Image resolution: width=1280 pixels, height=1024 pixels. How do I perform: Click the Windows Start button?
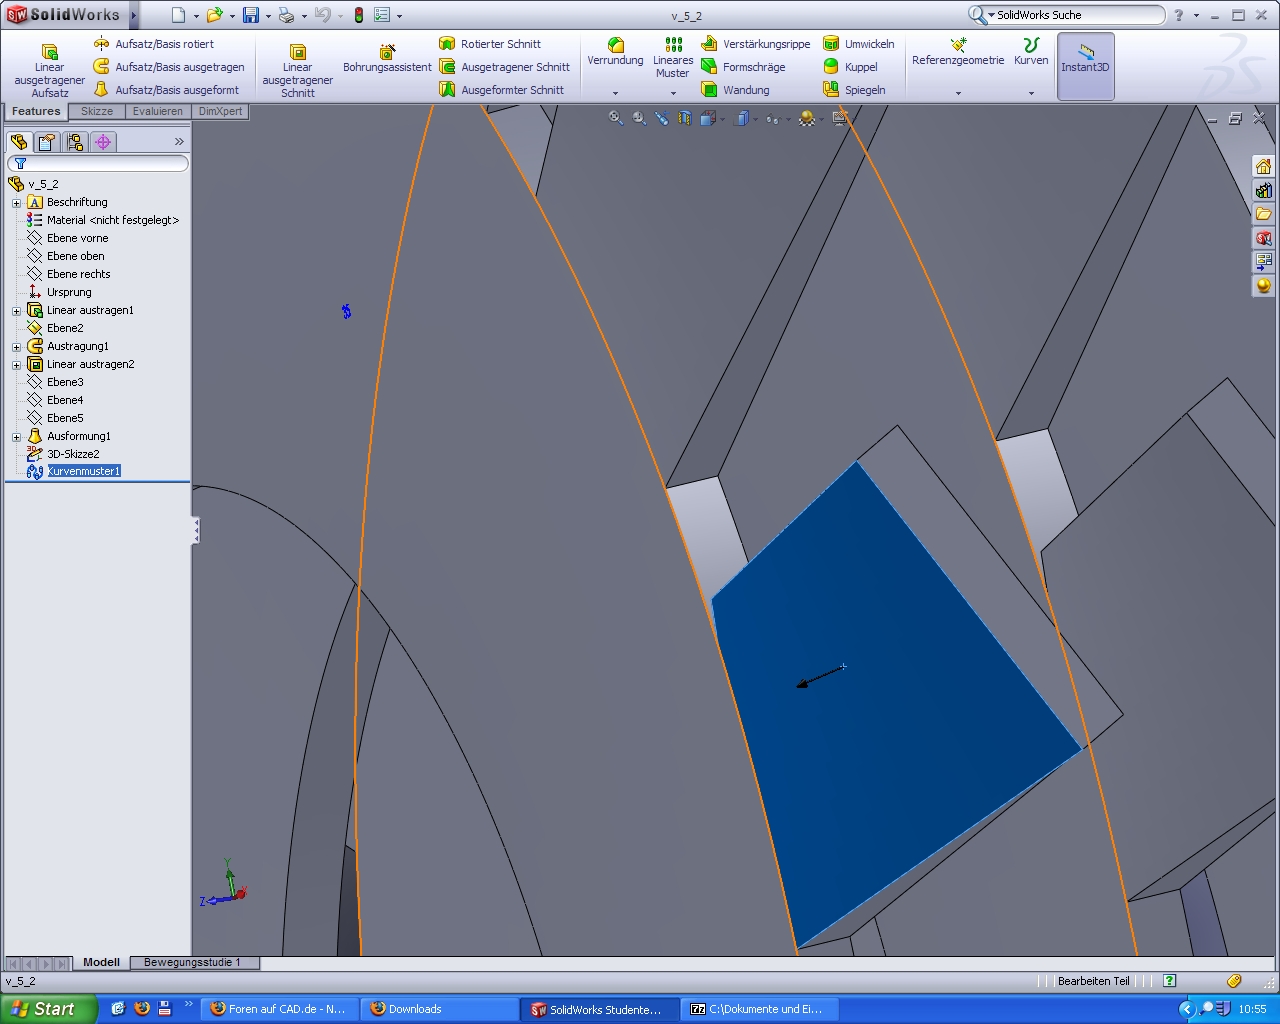pos(48,1009)
